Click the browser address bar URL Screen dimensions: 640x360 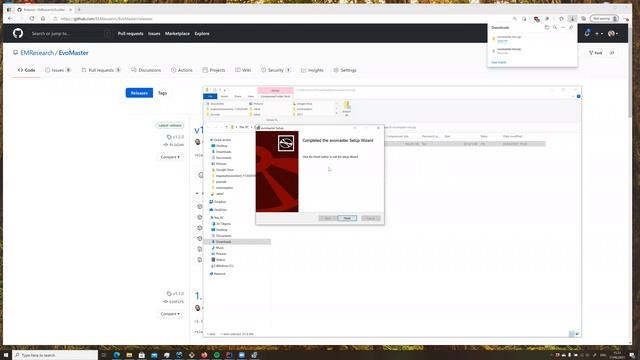[x=107, y=19]
